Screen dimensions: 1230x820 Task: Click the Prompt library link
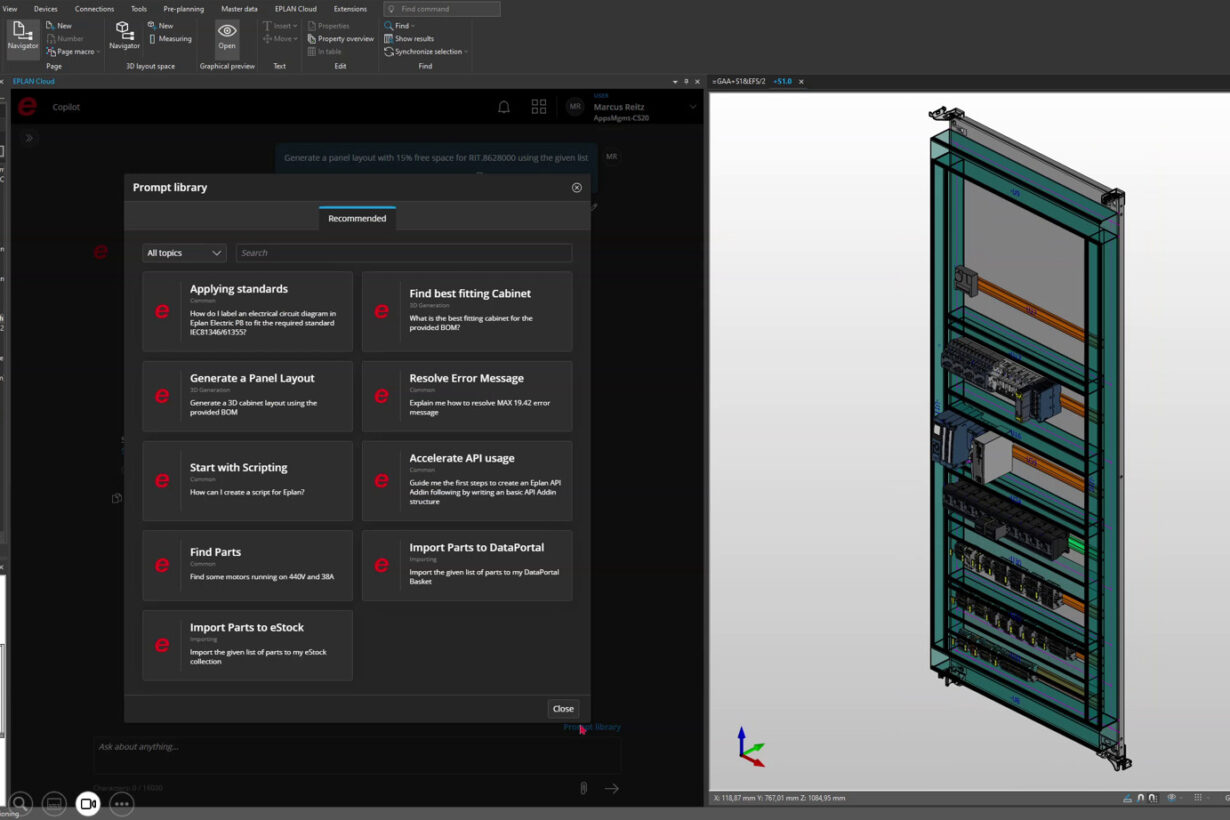click(x=592, y=727)
